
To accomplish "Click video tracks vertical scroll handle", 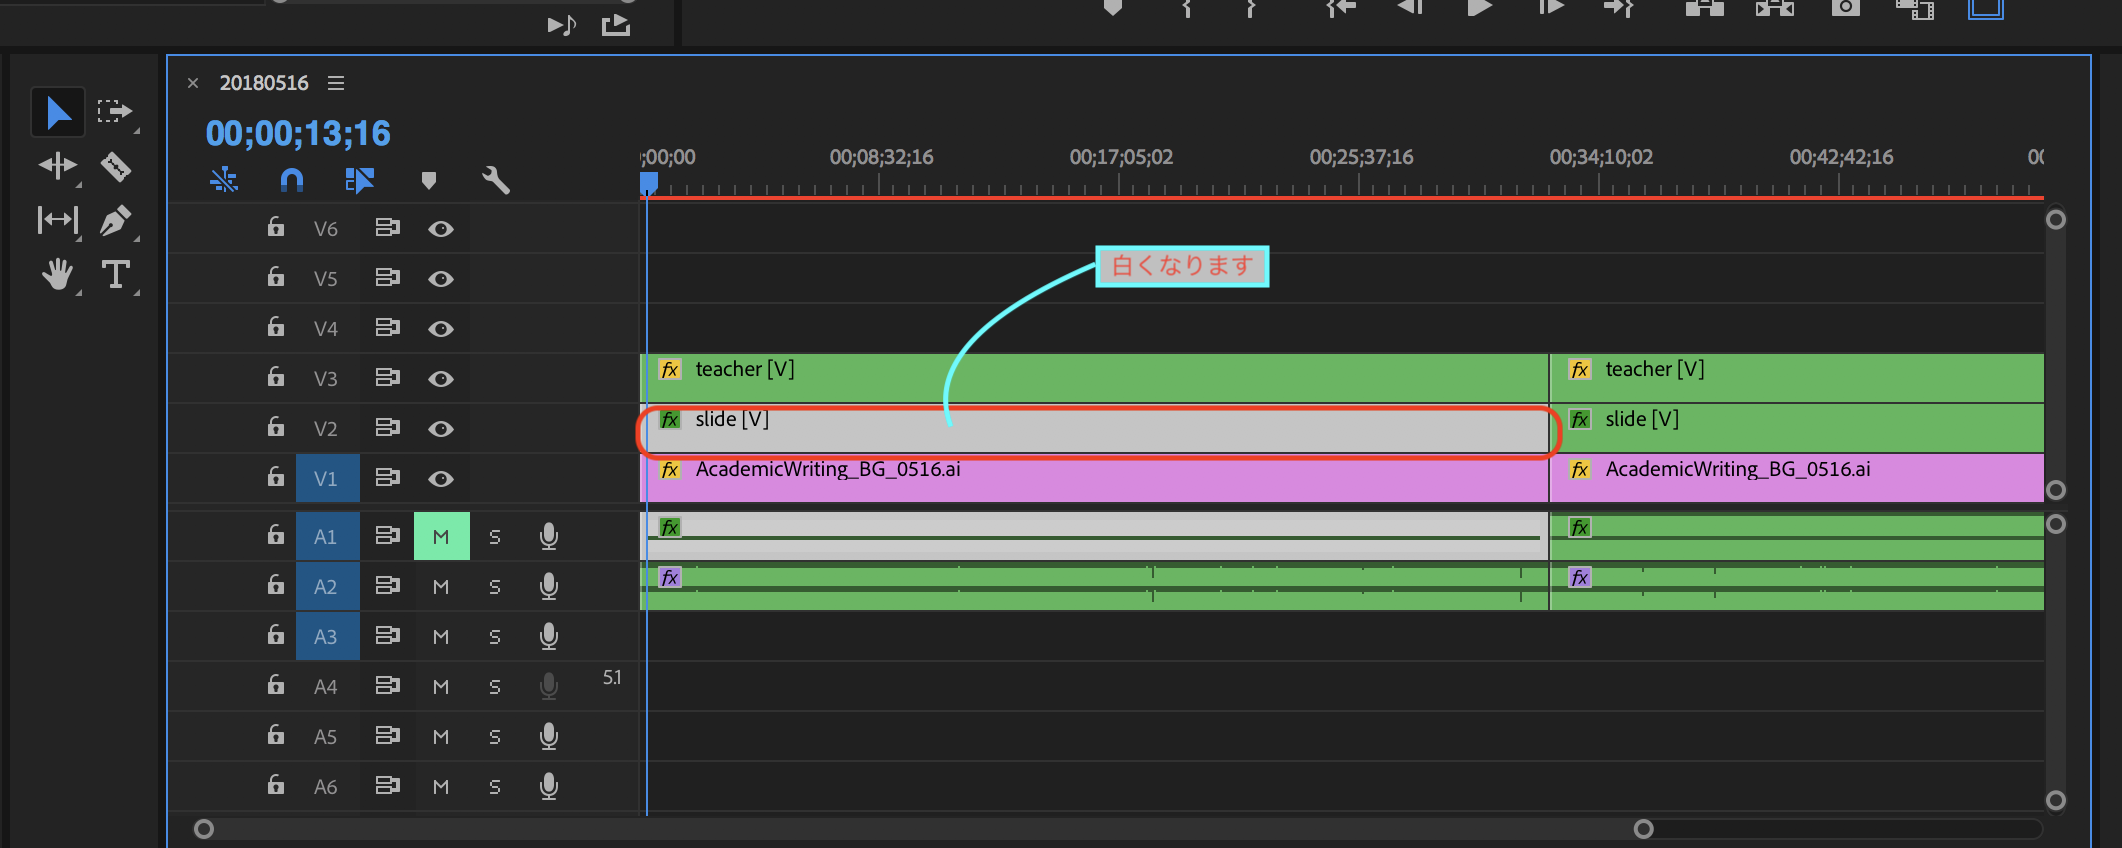I will point(2056,355).
